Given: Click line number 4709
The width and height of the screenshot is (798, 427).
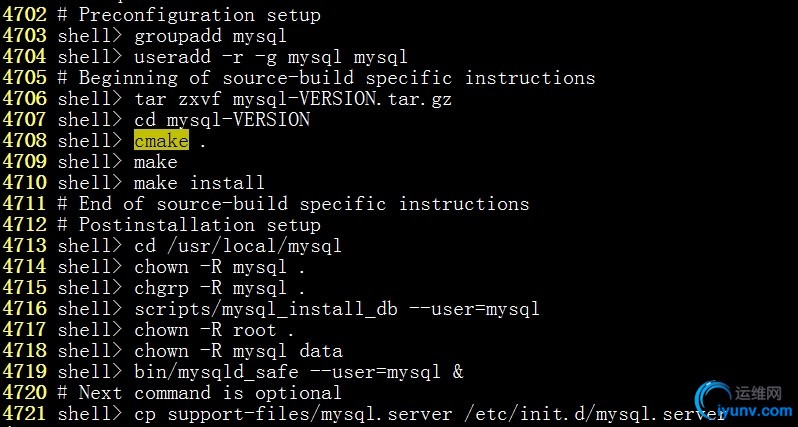Looking at the screenshot, I should coord(24,162).
